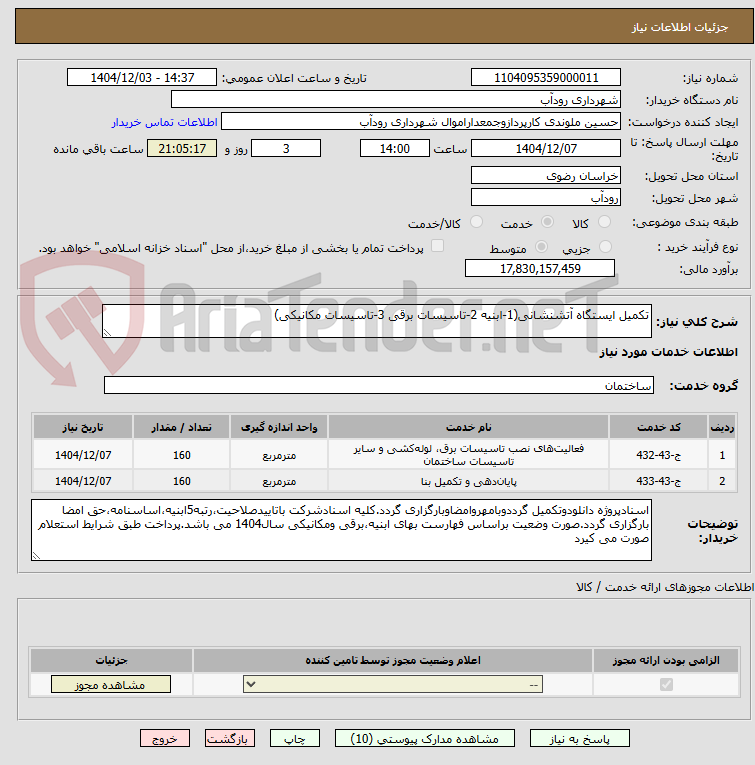Click the جزئیات اطلاعات نیاز page title

[679, 27]
